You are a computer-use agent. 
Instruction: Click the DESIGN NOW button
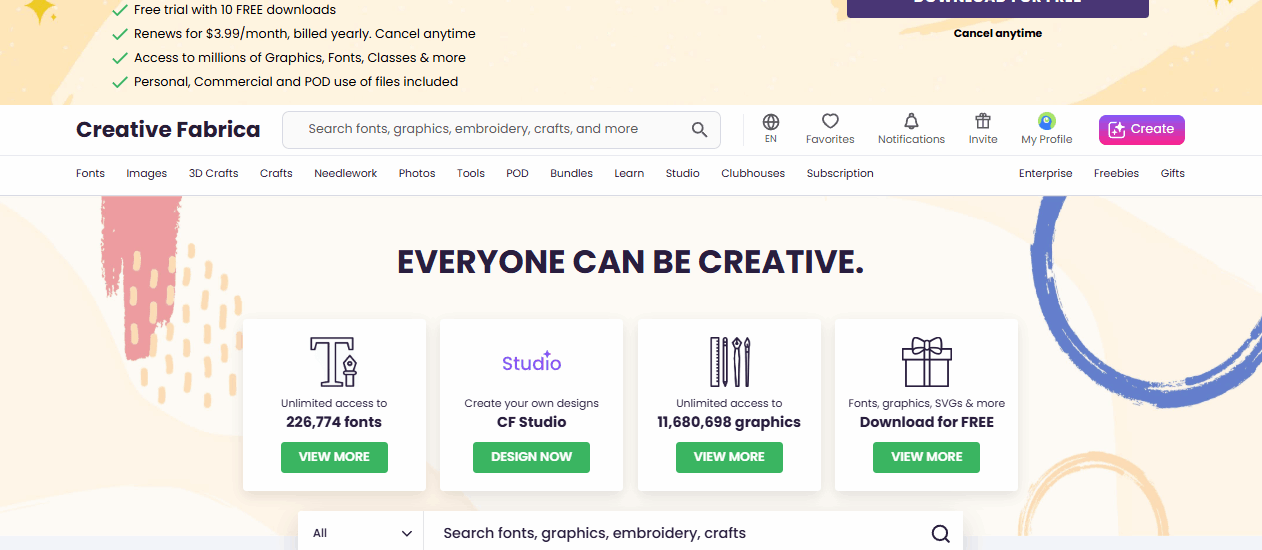(x=531, y=457)
